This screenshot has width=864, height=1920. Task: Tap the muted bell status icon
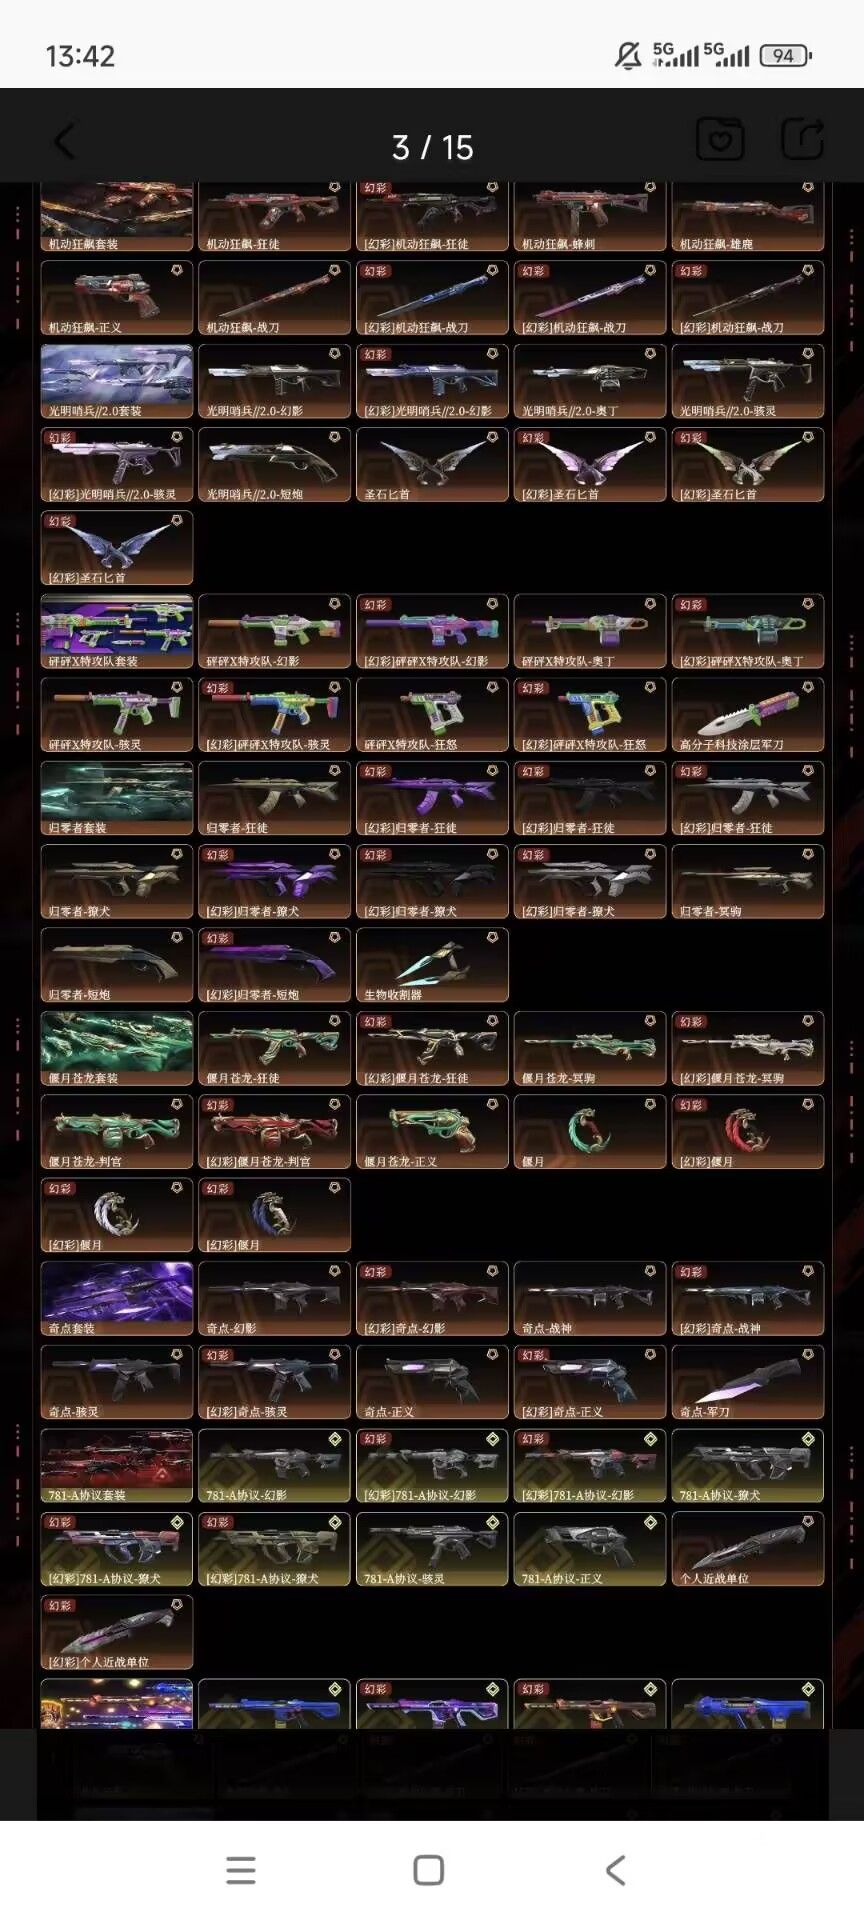click(628, 56)
